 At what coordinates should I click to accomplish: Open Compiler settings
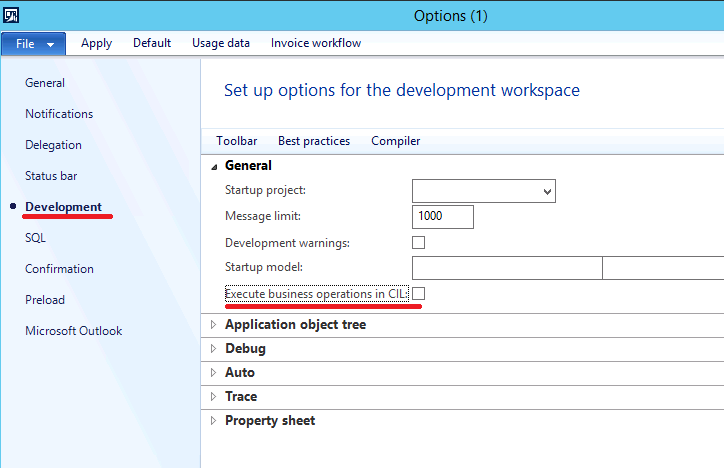(x=396, y=141)
